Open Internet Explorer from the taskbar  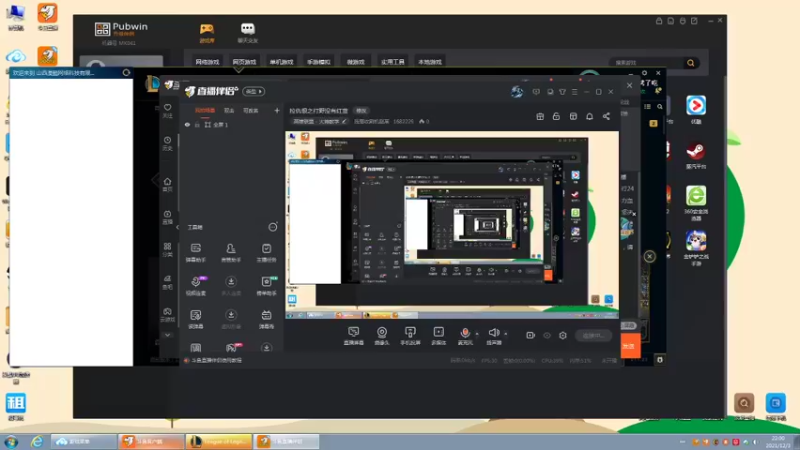[x=36, y=441]
